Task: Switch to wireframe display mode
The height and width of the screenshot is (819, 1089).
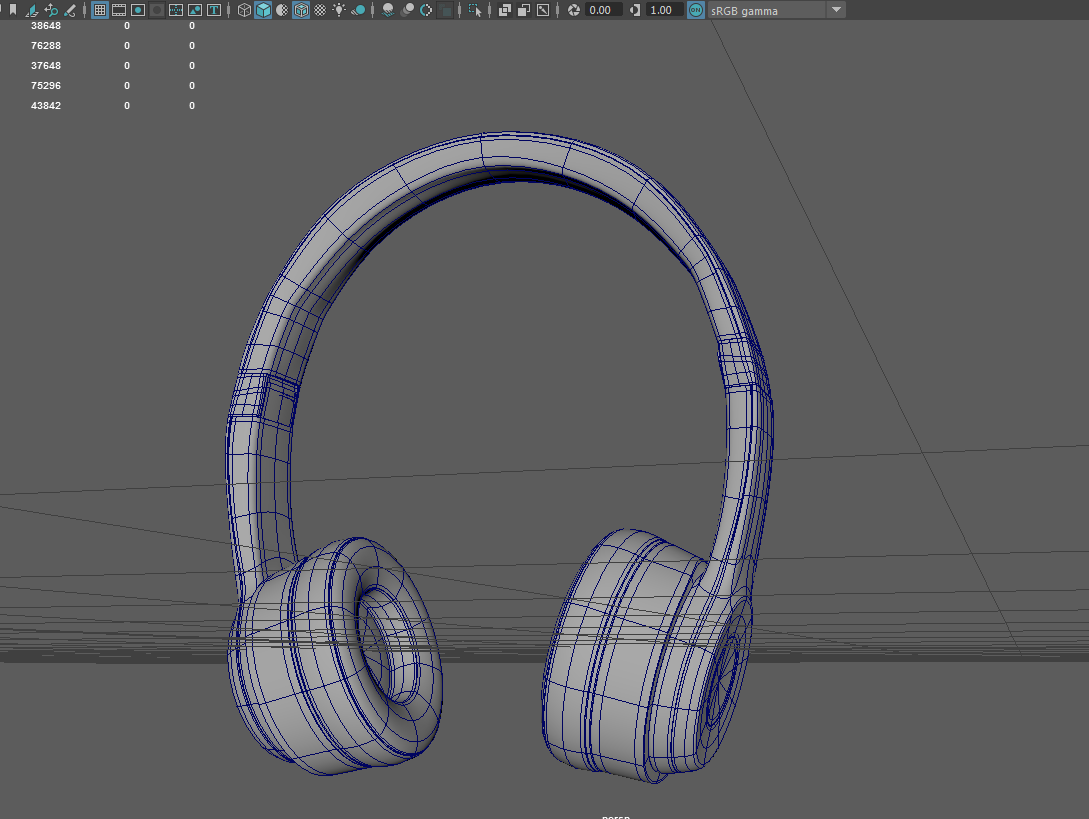Action: [x=244, y=10]
